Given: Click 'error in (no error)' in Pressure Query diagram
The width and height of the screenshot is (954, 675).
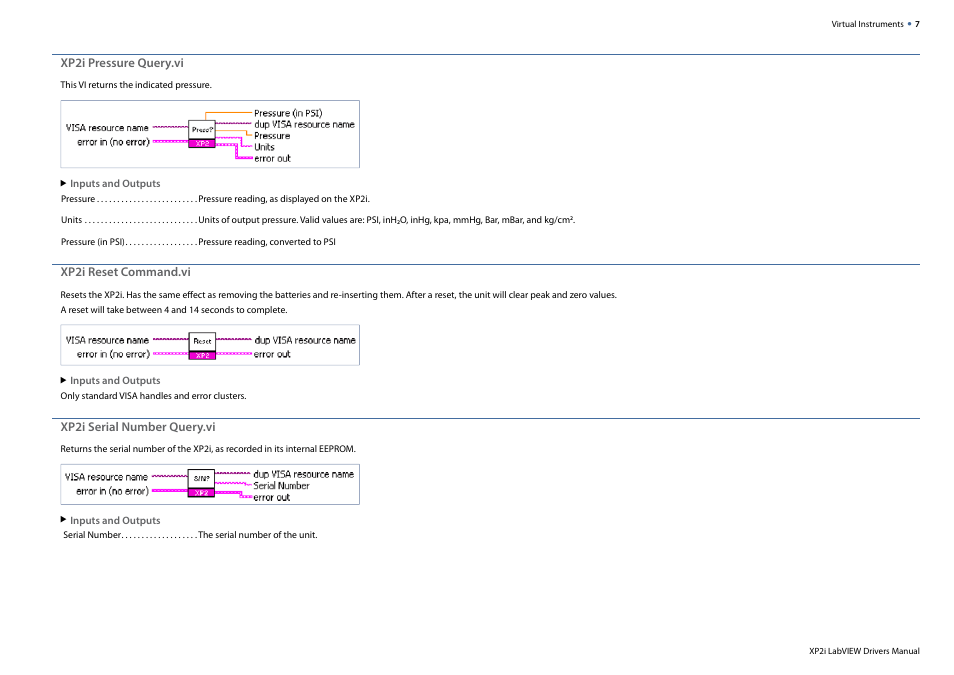Looking at the screenshot, I should pos(113,142).
